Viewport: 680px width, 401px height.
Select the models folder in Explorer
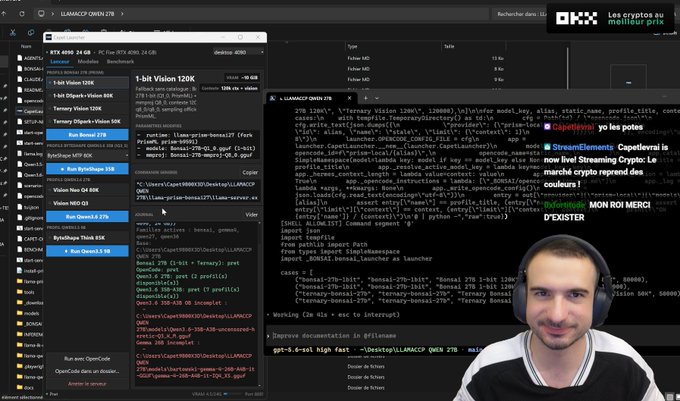click(x=30, y=313)
